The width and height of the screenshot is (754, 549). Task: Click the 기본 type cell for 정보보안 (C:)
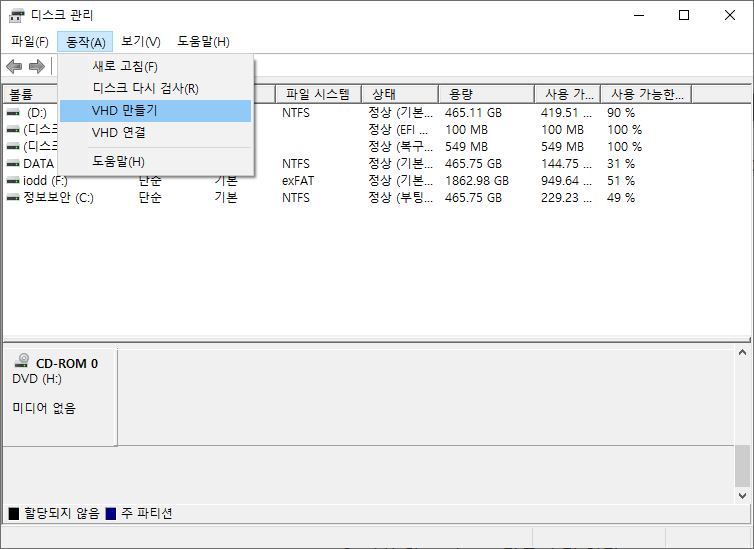(226, 198)
